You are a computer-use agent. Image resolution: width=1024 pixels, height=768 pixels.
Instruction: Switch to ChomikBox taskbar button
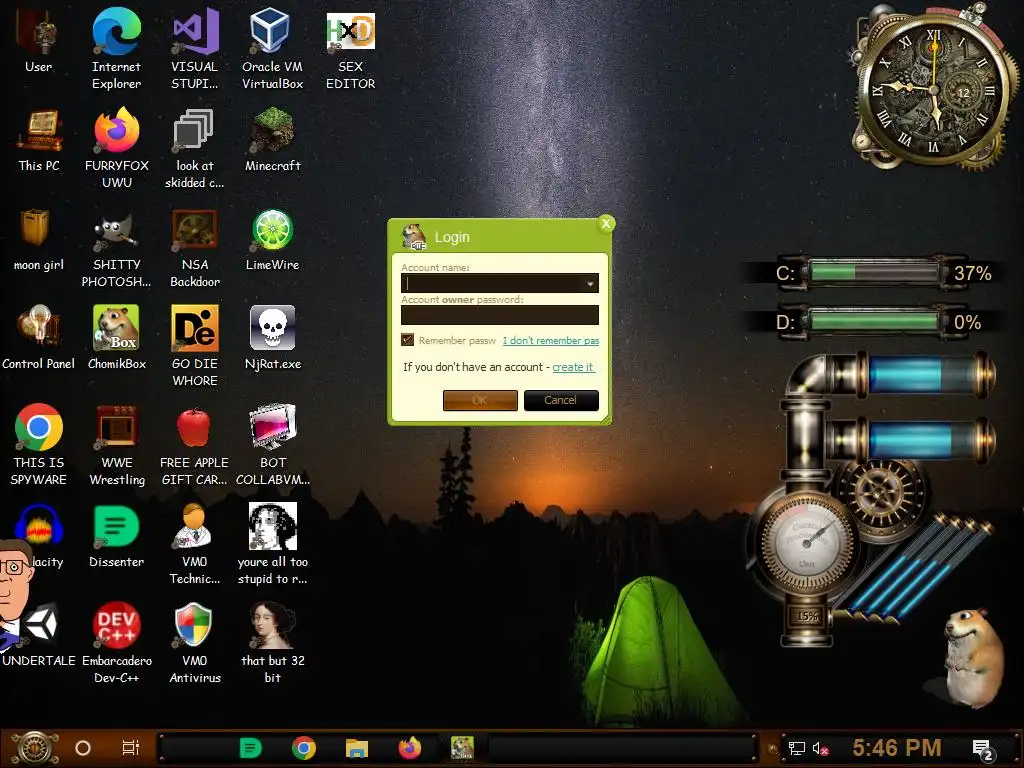pyautogui.click(x=462, y=748)
